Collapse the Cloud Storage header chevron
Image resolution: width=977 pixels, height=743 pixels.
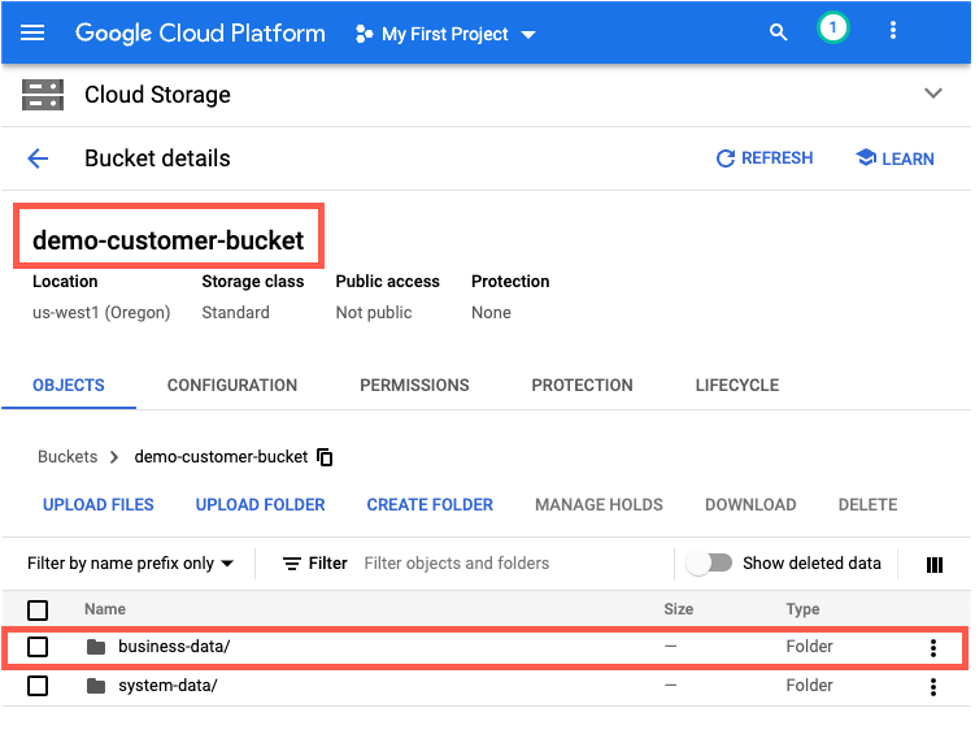tap(933, 93)
